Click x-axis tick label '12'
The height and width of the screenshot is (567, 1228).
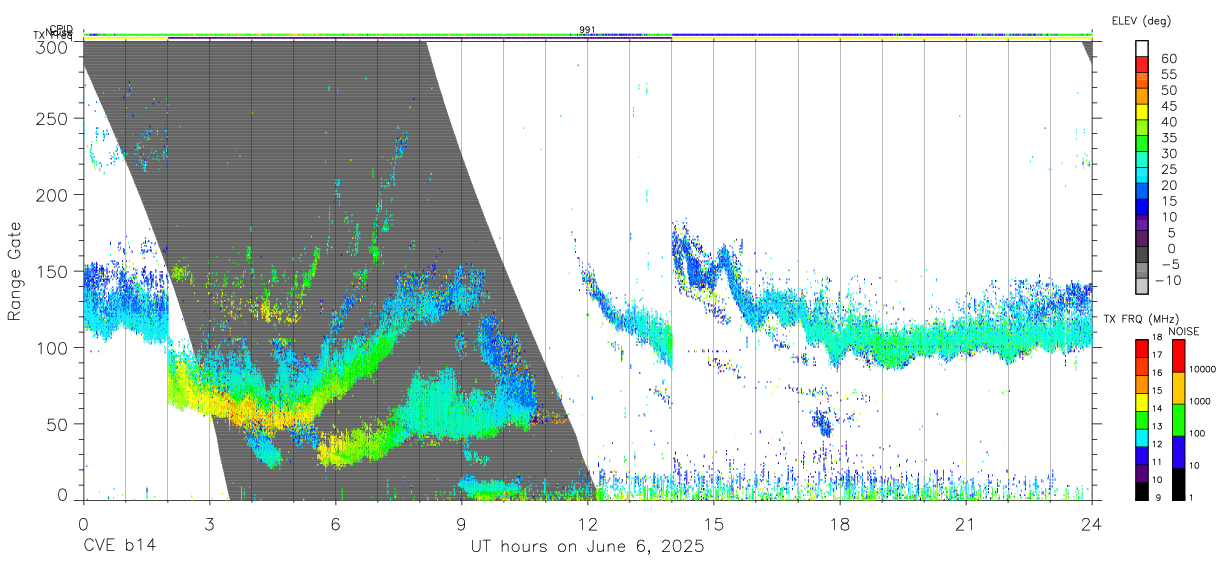click(x=588, y=524)
